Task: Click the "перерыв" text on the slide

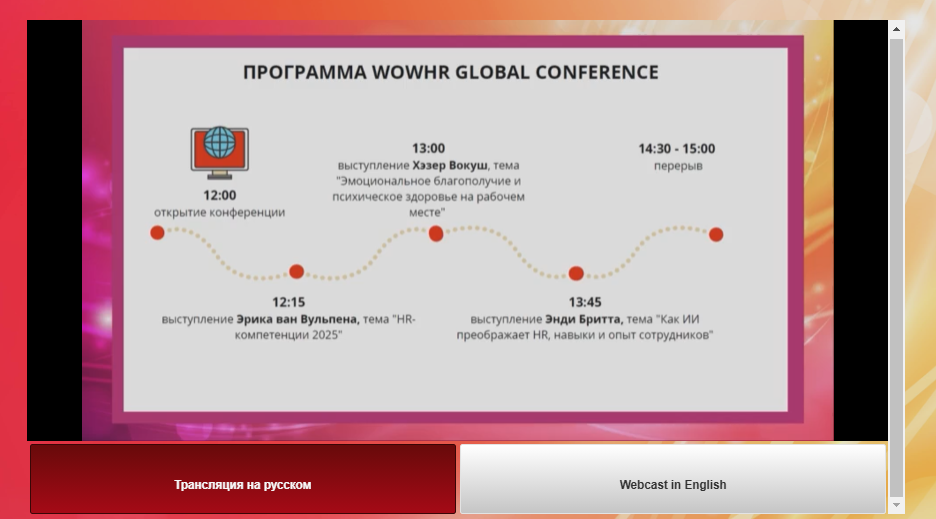Action: pyautogui.click(x=678, y=165)
